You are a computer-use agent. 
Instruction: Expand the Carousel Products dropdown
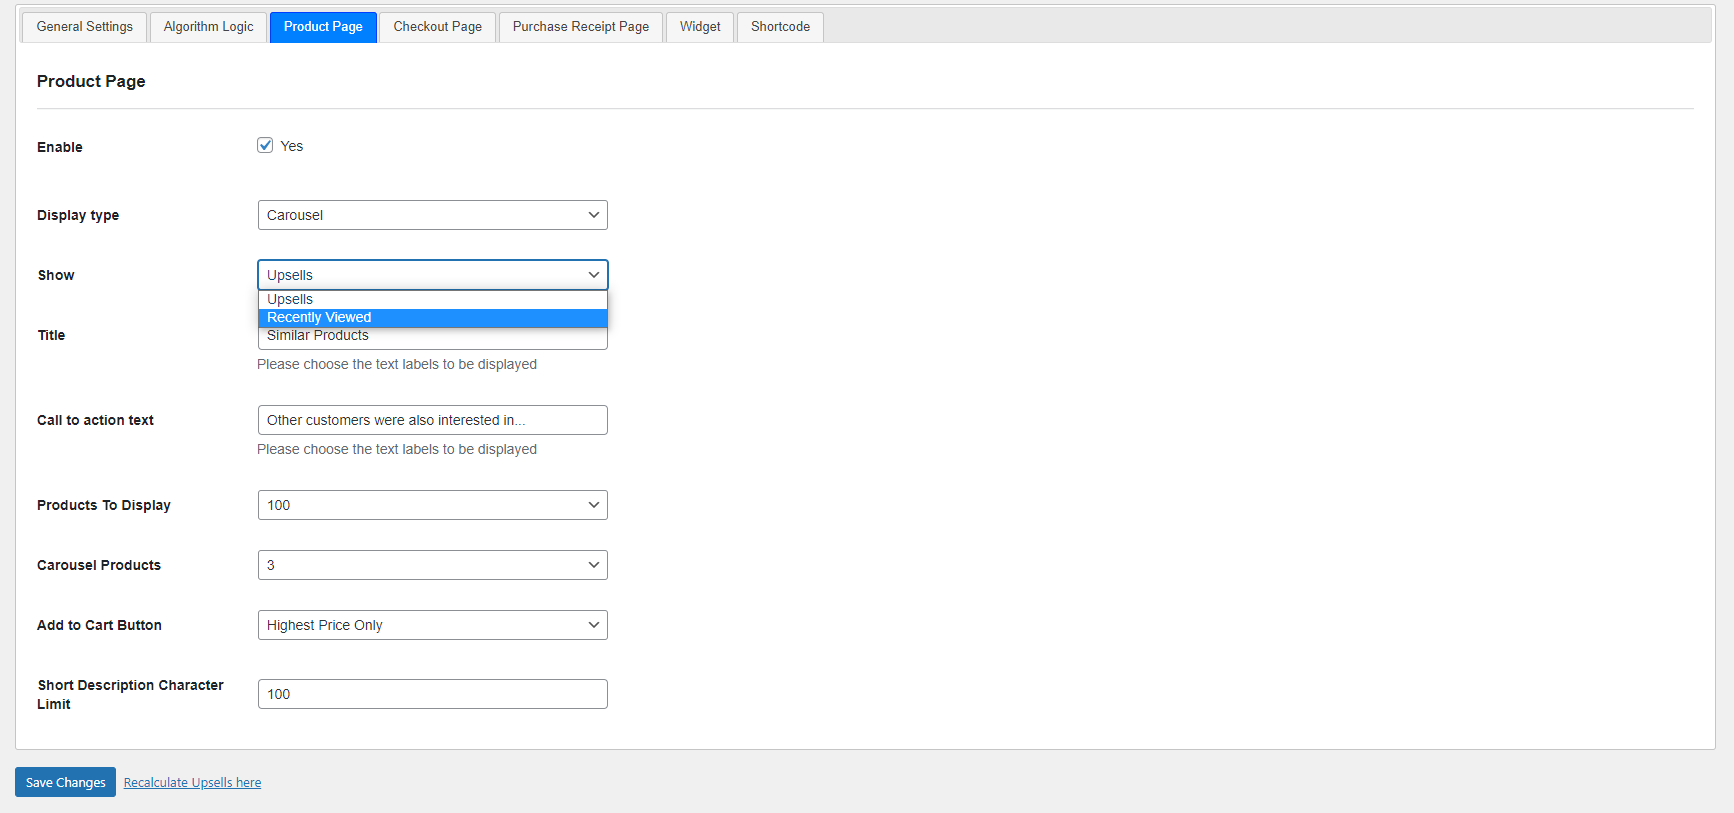click(433, 565)
